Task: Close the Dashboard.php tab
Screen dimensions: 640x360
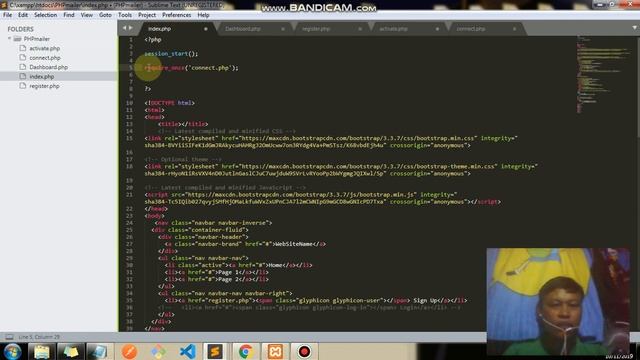Action: [283, 29]
